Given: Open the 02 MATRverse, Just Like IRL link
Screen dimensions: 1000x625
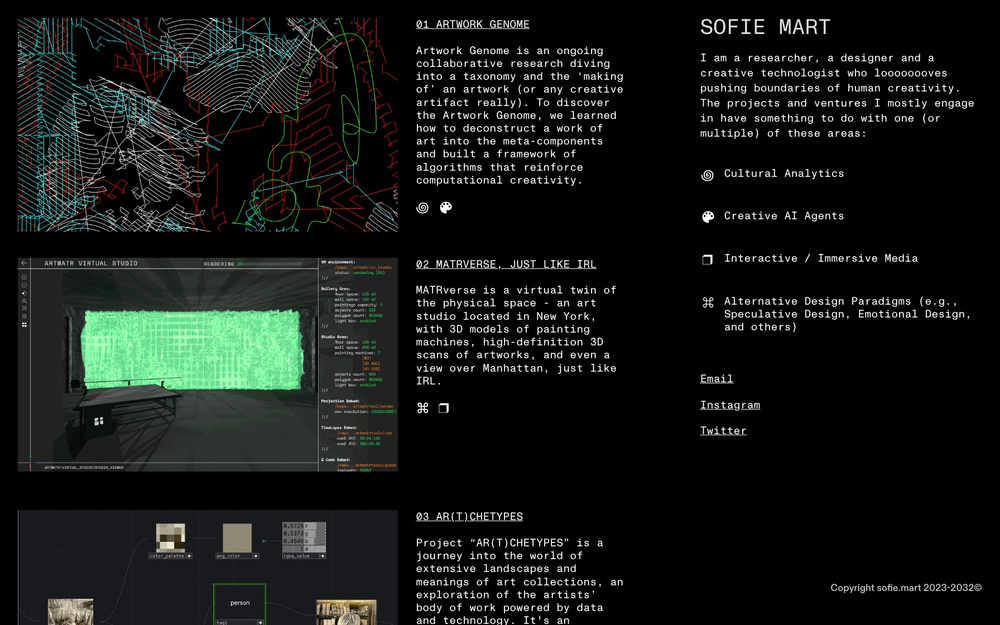Looking at the screenshot, I should [505, 264].
